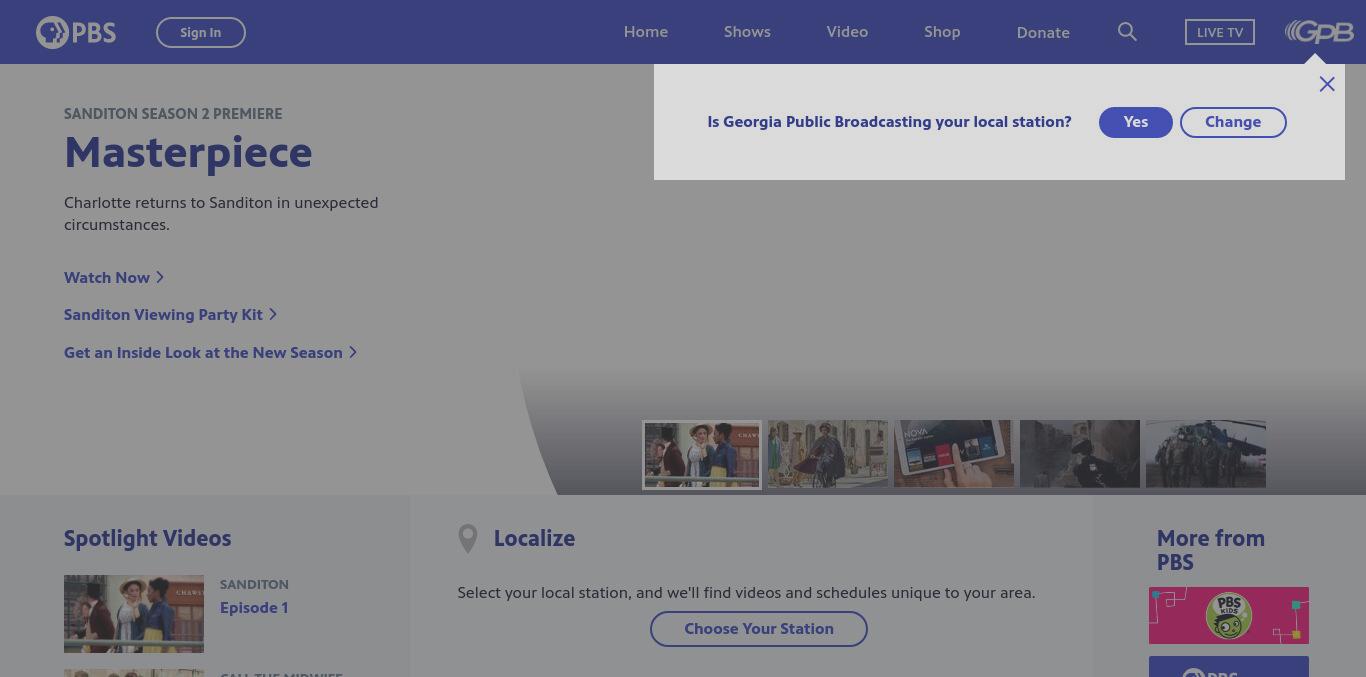Click the SANDITON SEASON 2 PREMIERE label
The image size is (1366, 677).
(x=173, y=114)
